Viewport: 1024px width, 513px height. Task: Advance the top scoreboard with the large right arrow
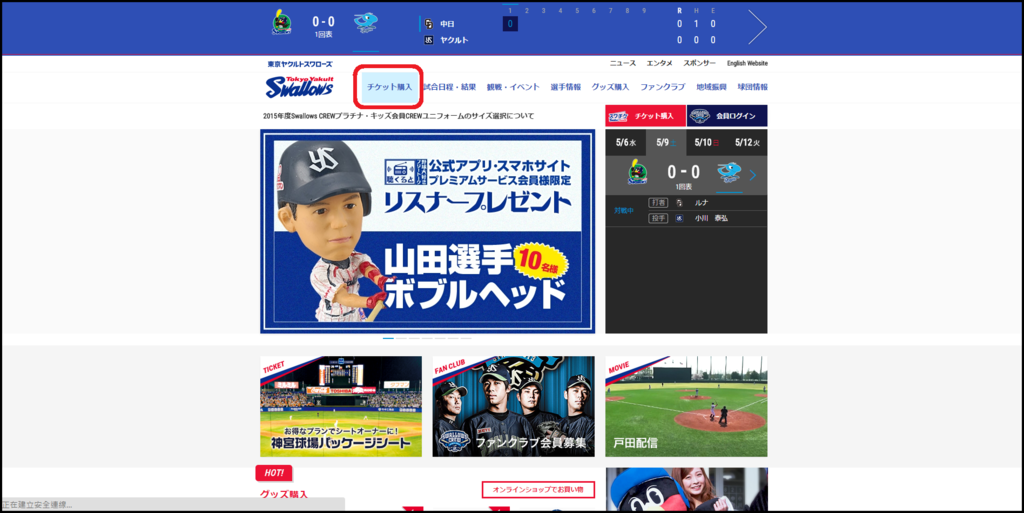click(758, 27)
